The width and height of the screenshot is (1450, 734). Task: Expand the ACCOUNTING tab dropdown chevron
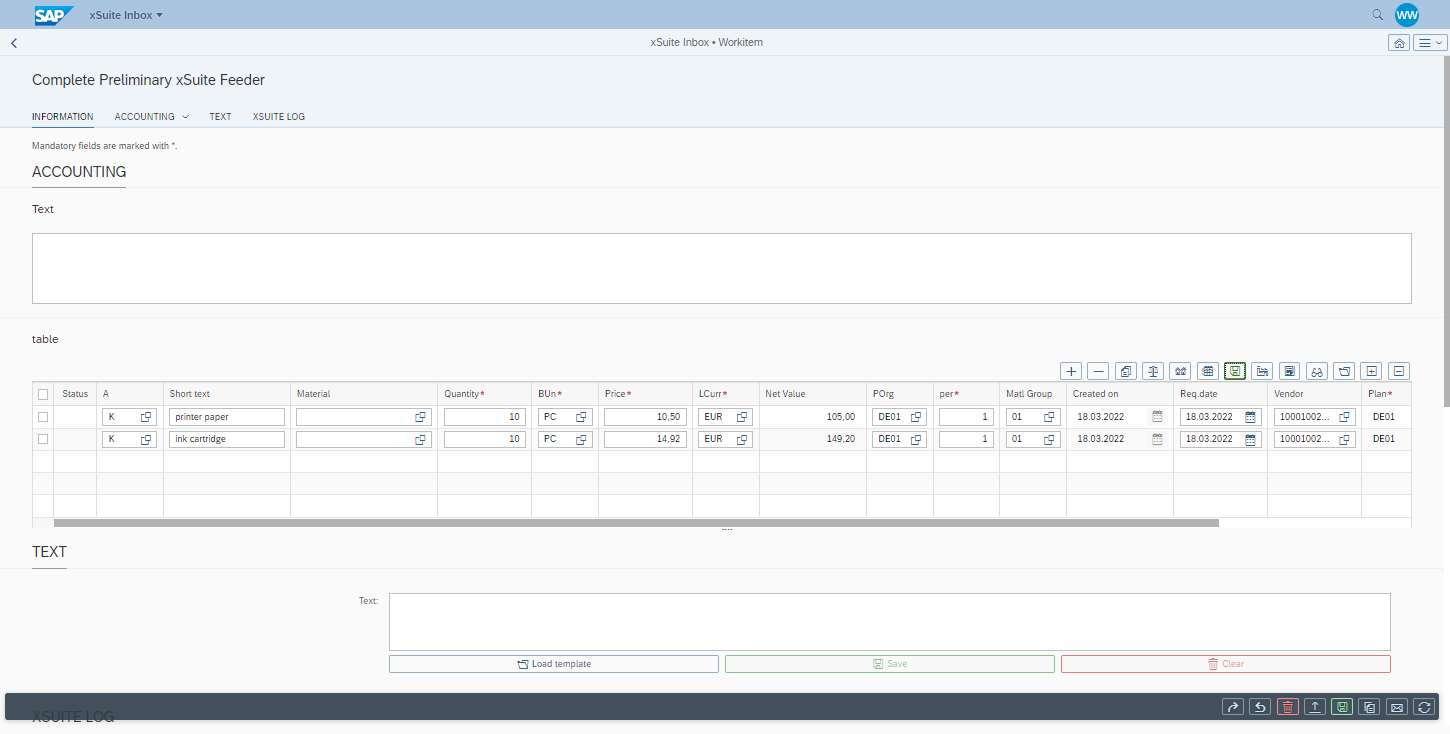tap(185, 116)
